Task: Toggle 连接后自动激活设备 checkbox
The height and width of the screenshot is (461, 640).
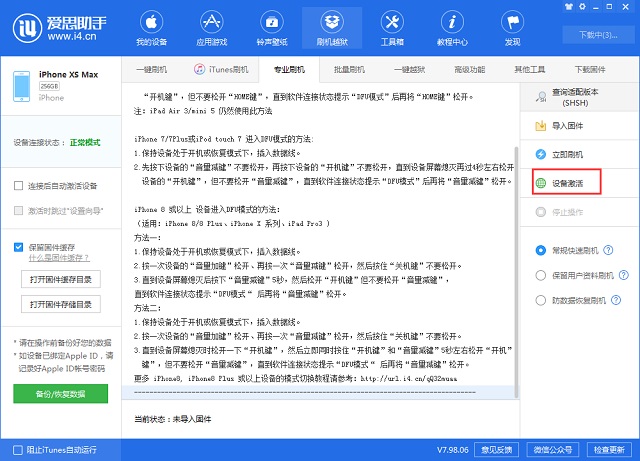Action: click(x=18, y=186)
